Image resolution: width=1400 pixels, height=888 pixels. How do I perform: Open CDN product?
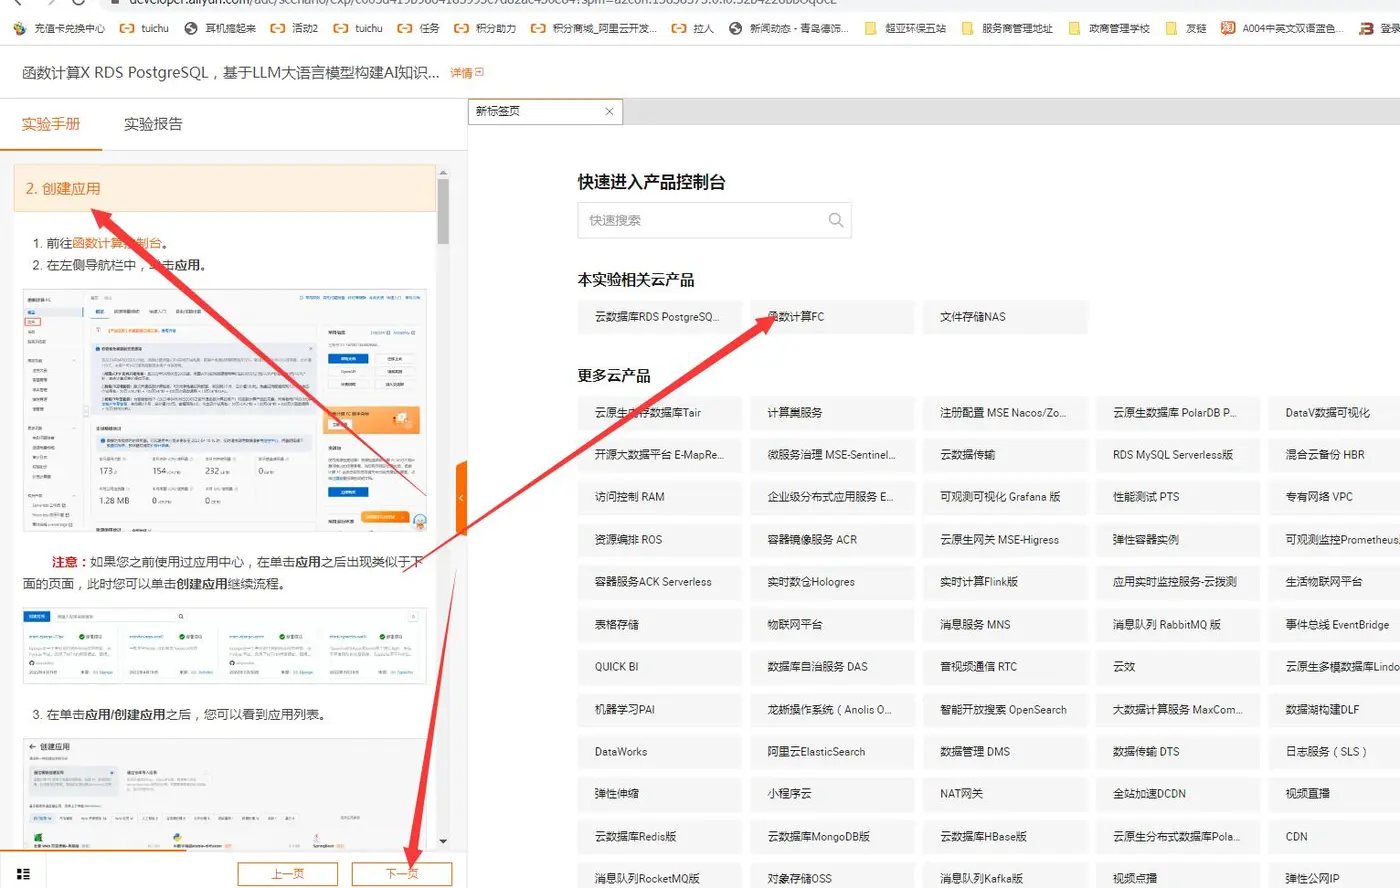[x=1335, y=837]
